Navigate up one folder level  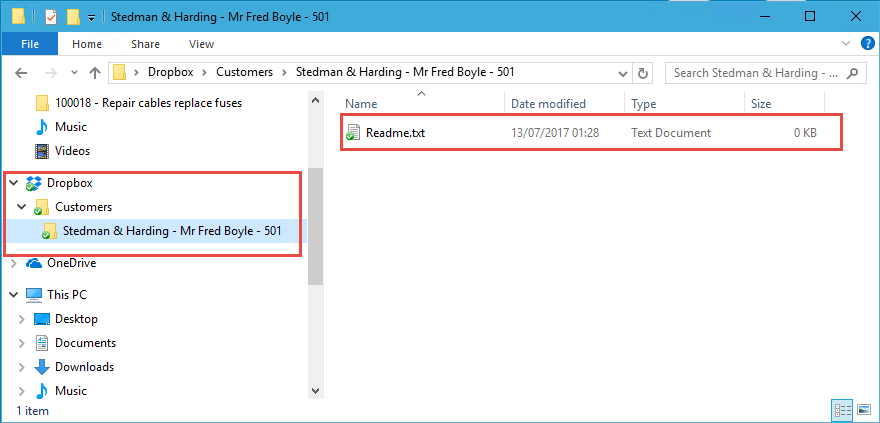point(94,72)
